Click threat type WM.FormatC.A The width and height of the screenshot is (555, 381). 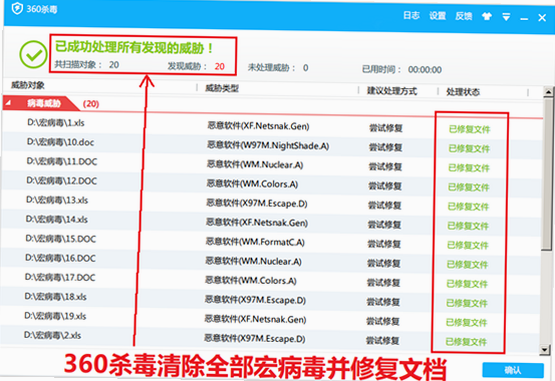tap(255, 242)
